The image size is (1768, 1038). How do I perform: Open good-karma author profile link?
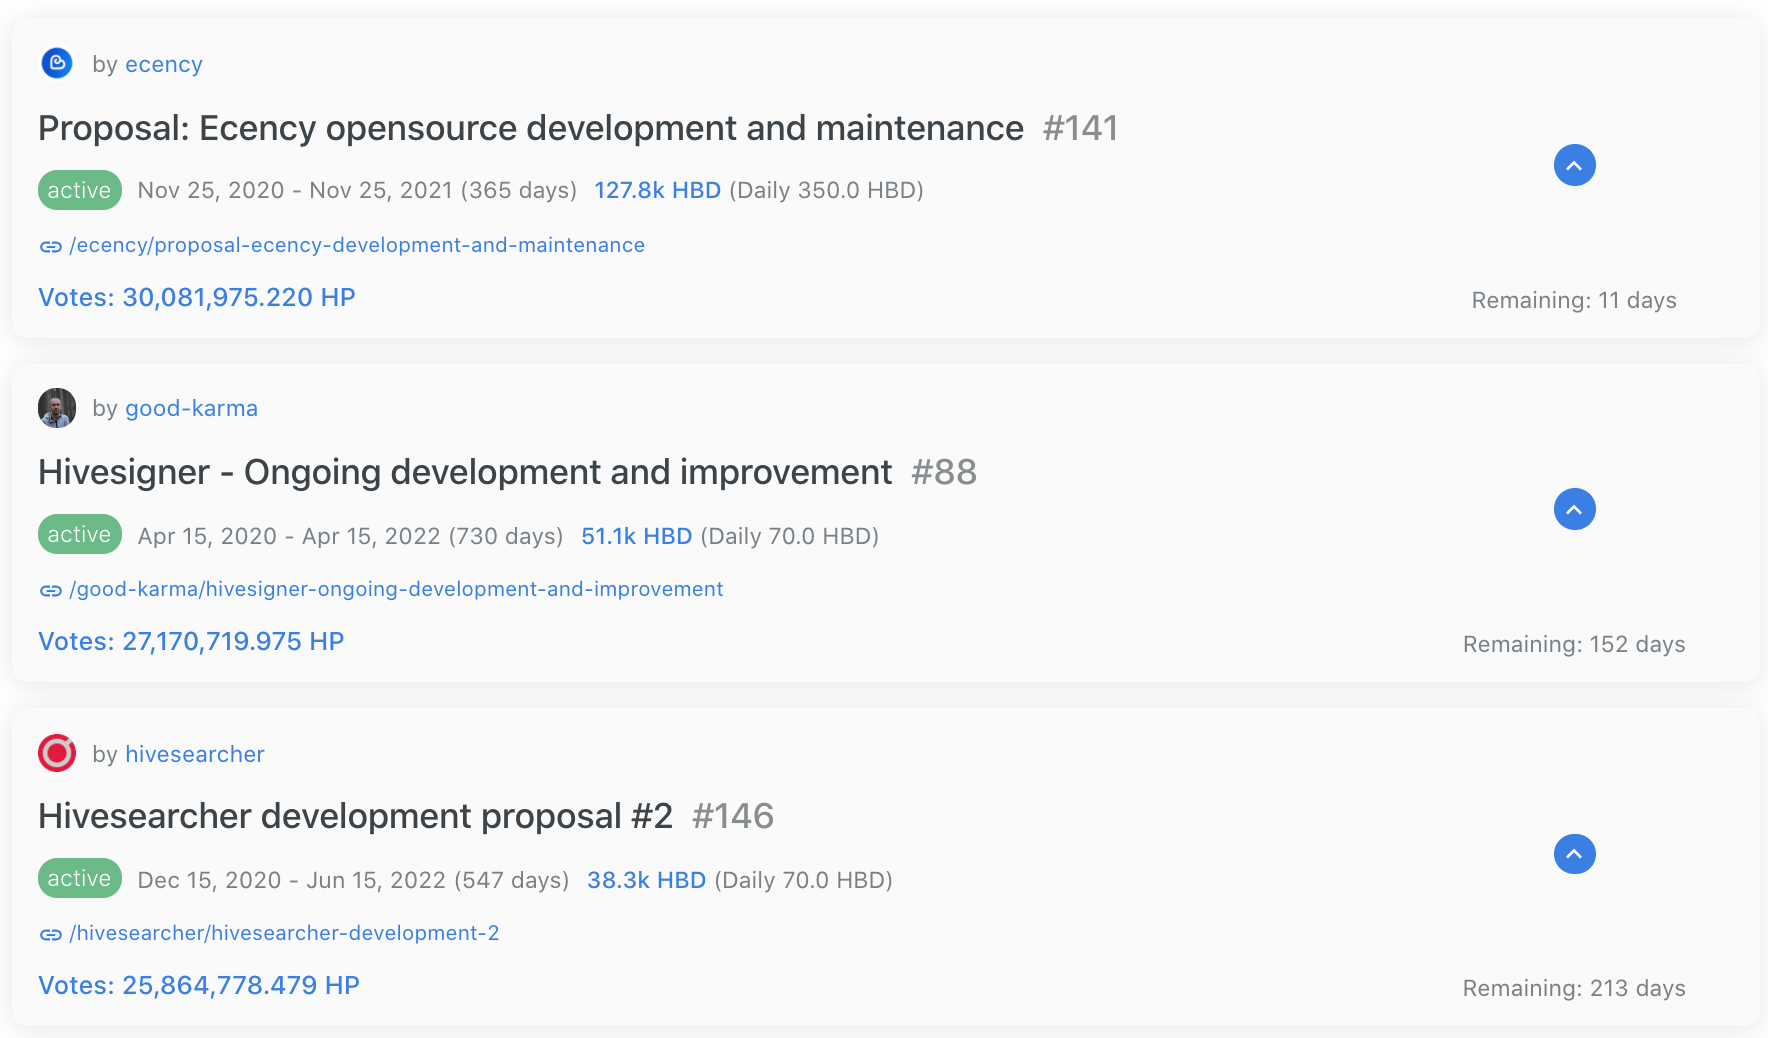pos(191,408)
